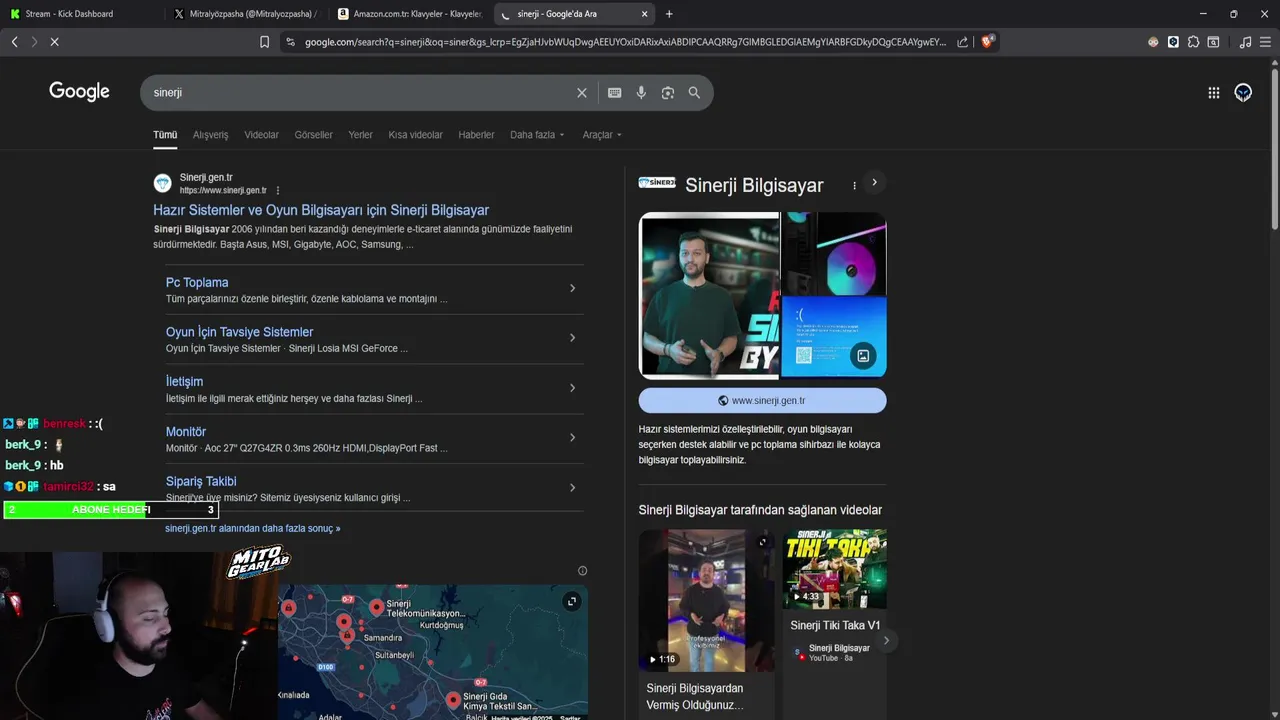Switch to the Mitralyözpasha X tab
Viewport: 1280px width, 720px height.
(x=245, y=14)
